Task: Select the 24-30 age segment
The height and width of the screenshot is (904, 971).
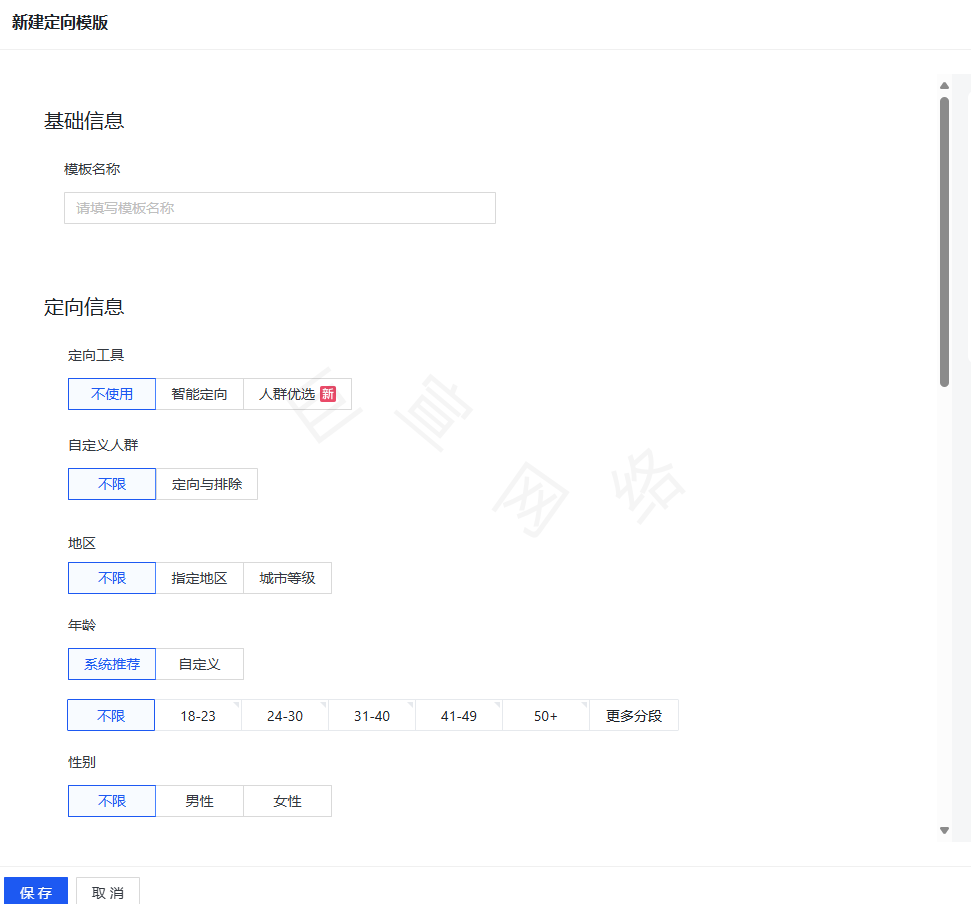Action: 284,715
